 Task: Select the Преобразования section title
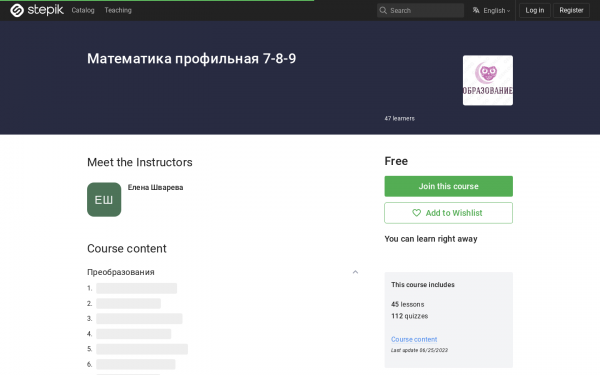click(x=121, y=272)
